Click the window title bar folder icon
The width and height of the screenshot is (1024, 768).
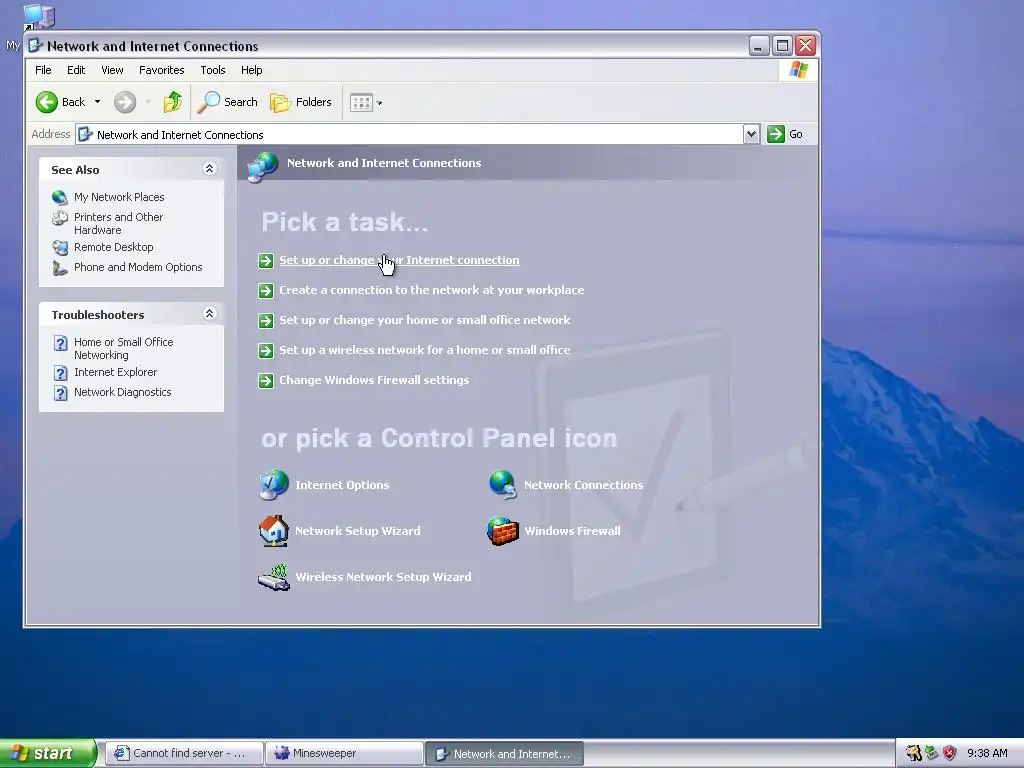click(35, 46)
